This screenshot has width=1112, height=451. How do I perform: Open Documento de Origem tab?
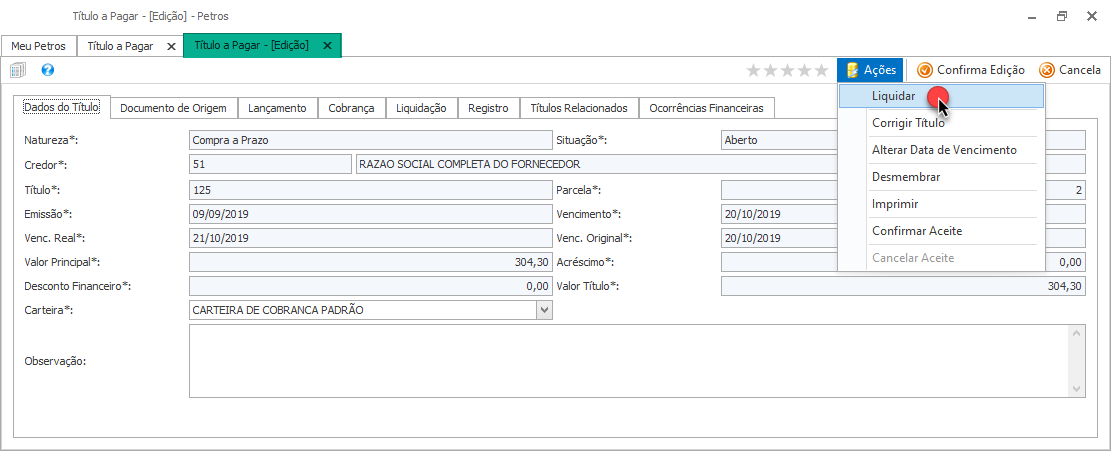click(x=173, y=108)
